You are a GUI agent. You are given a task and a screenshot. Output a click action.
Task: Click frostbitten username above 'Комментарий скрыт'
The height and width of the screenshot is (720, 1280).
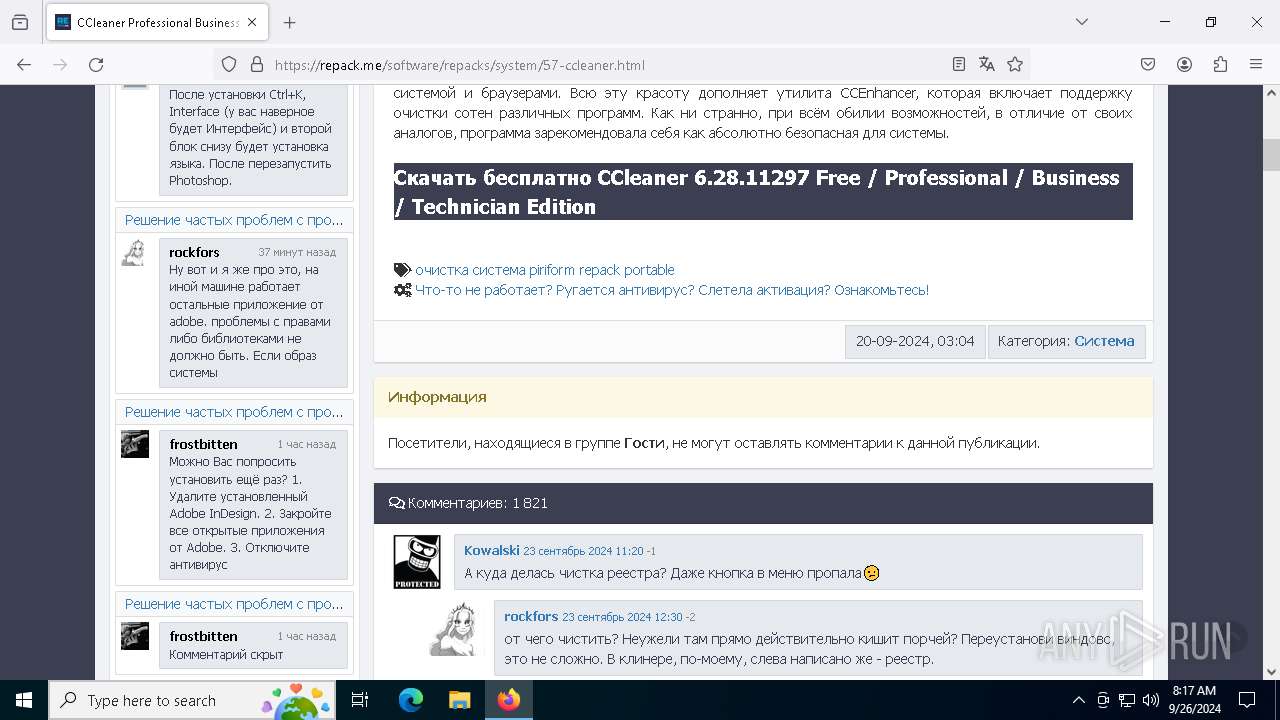tap(203, 636)
